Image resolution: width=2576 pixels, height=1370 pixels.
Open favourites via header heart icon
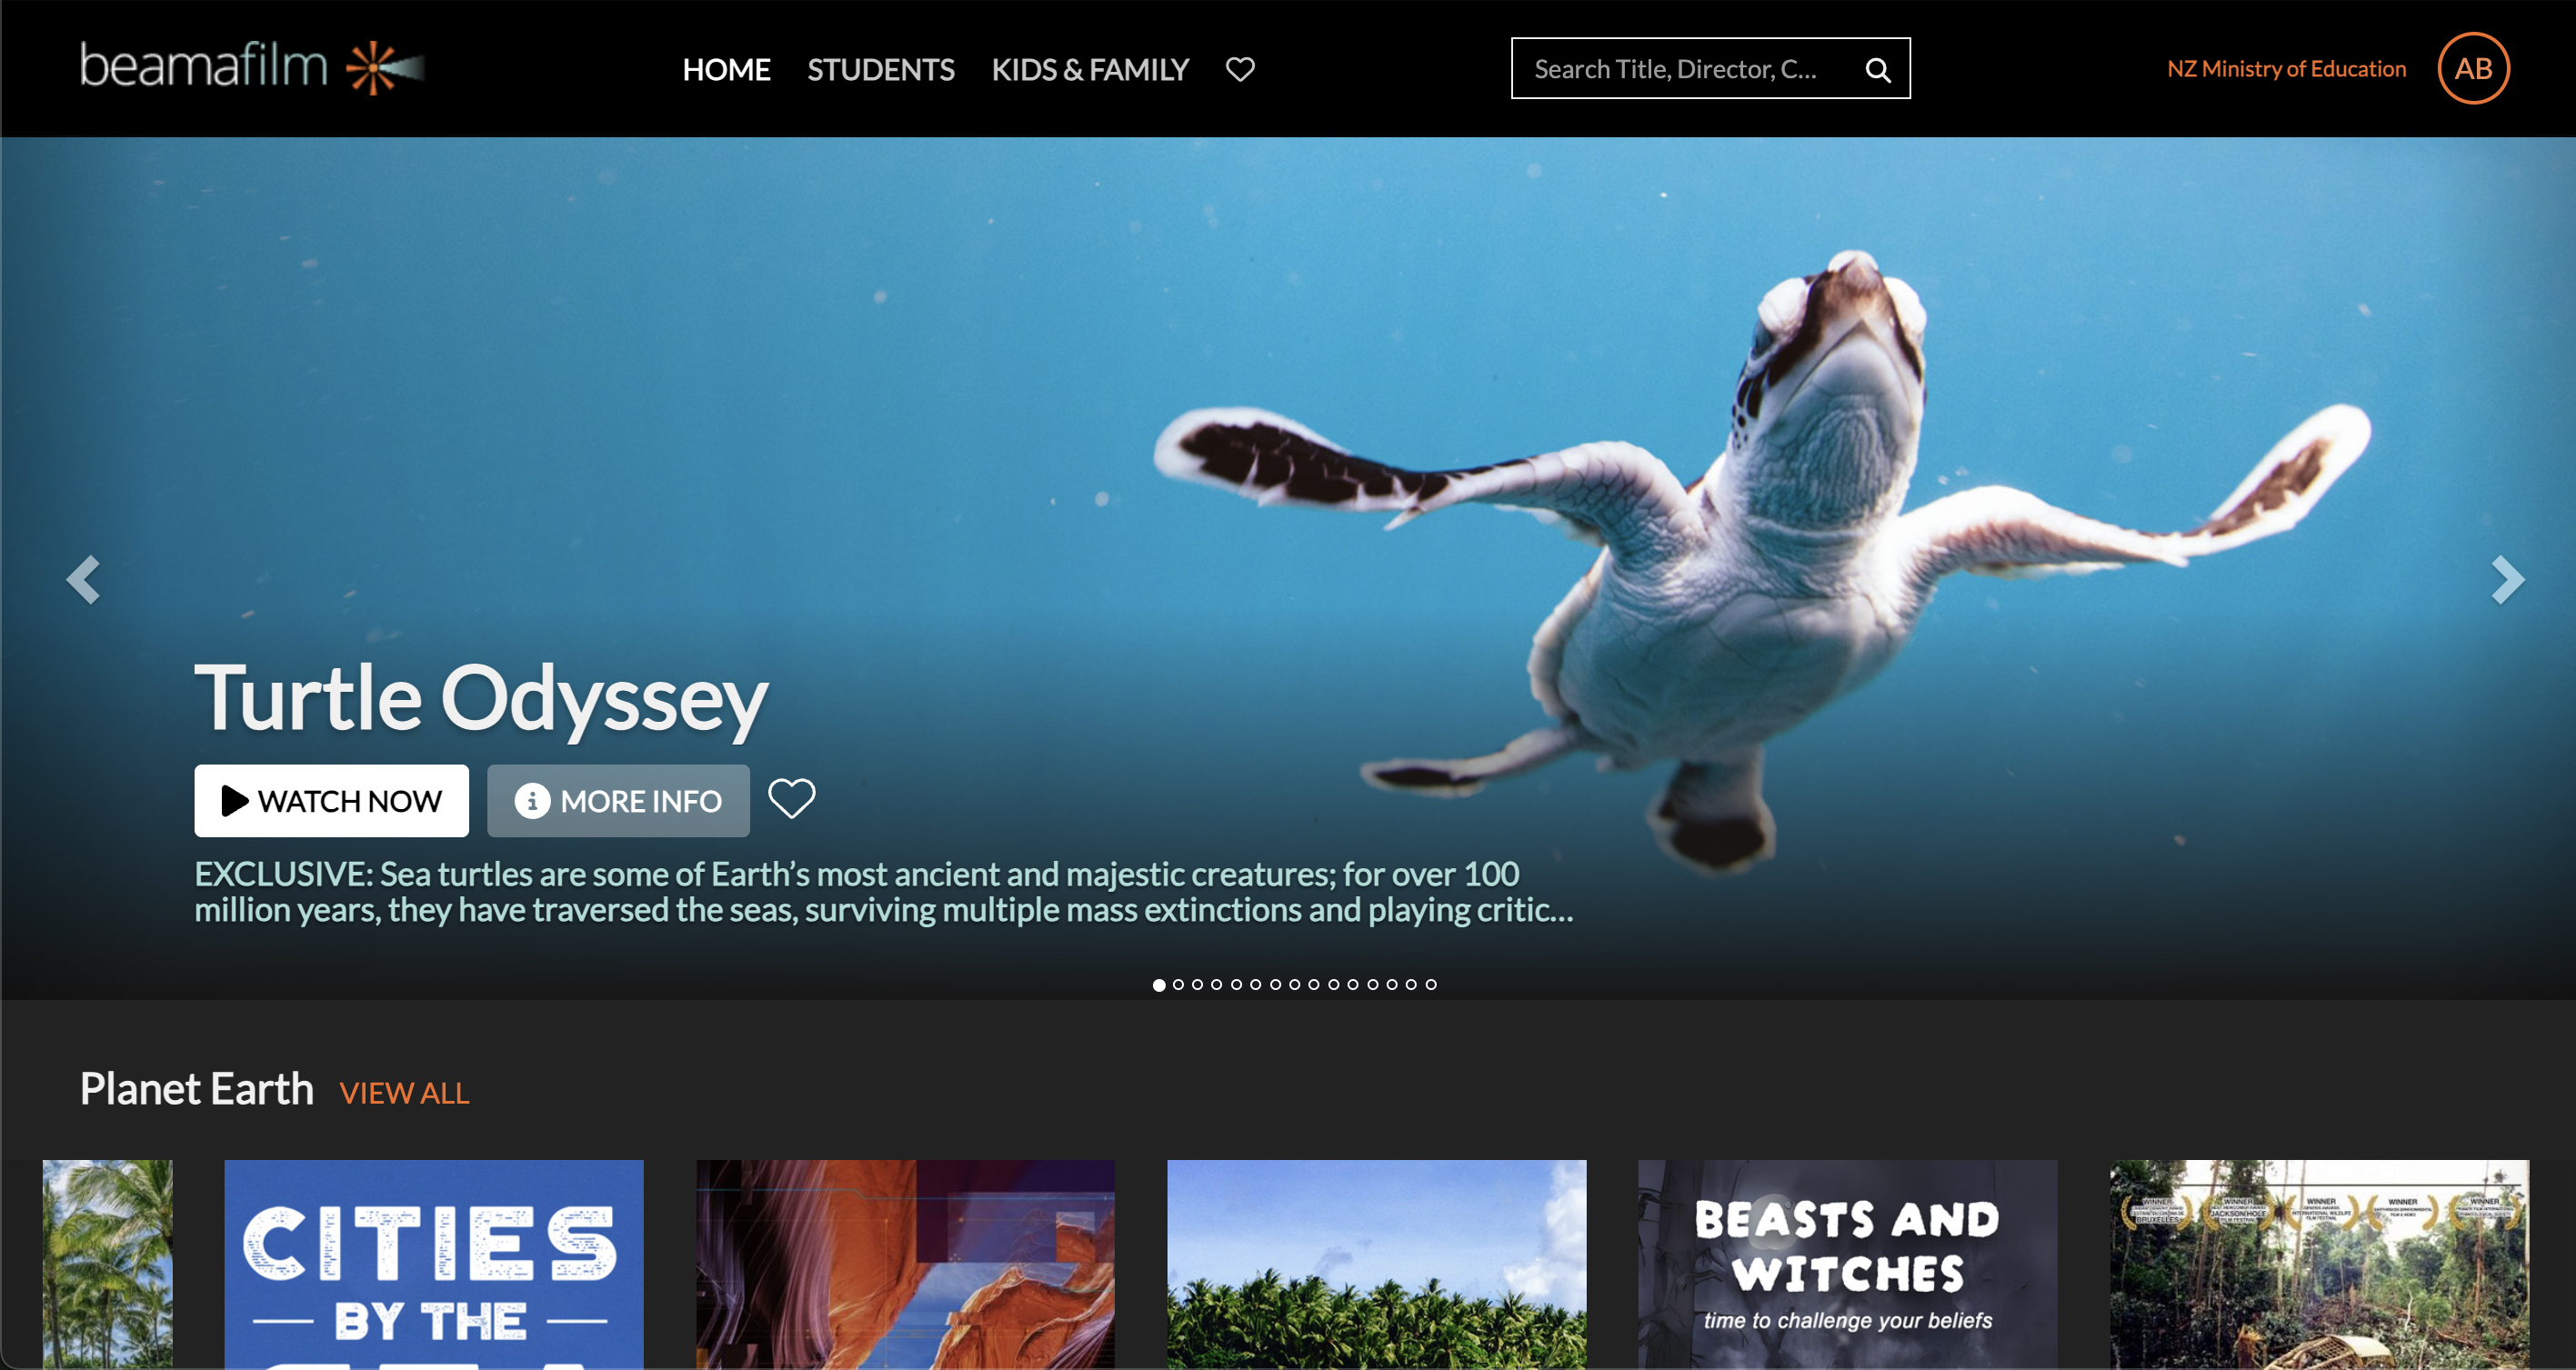(x=1240, y=69)
